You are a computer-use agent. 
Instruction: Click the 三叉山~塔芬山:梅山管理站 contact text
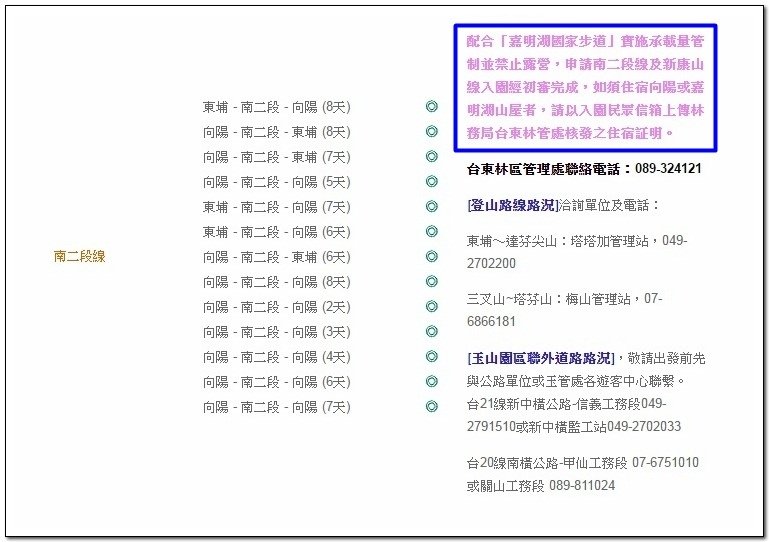tap(564, 310)
